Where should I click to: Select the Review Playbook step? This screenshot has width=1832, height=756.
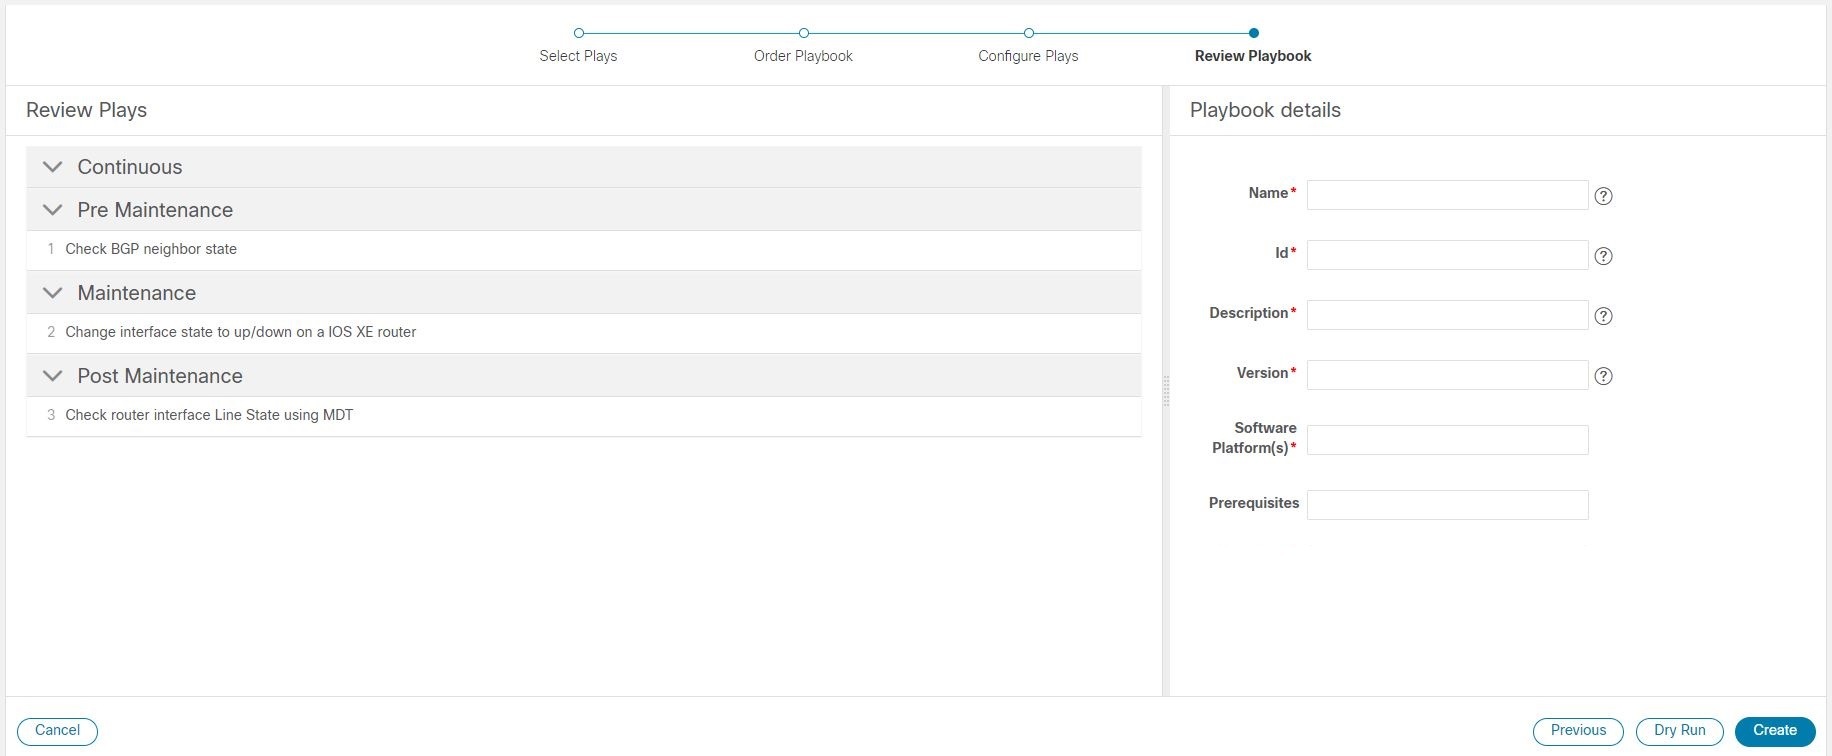(x=1253, y=45)
